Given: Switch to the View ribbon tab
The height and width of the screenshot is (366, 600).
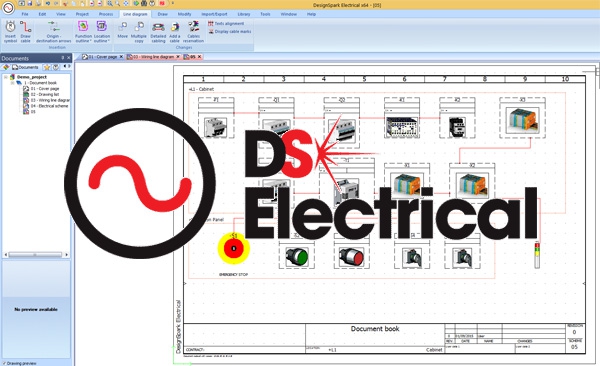Looking at the screenshot, I should click(x=61, y=14).
